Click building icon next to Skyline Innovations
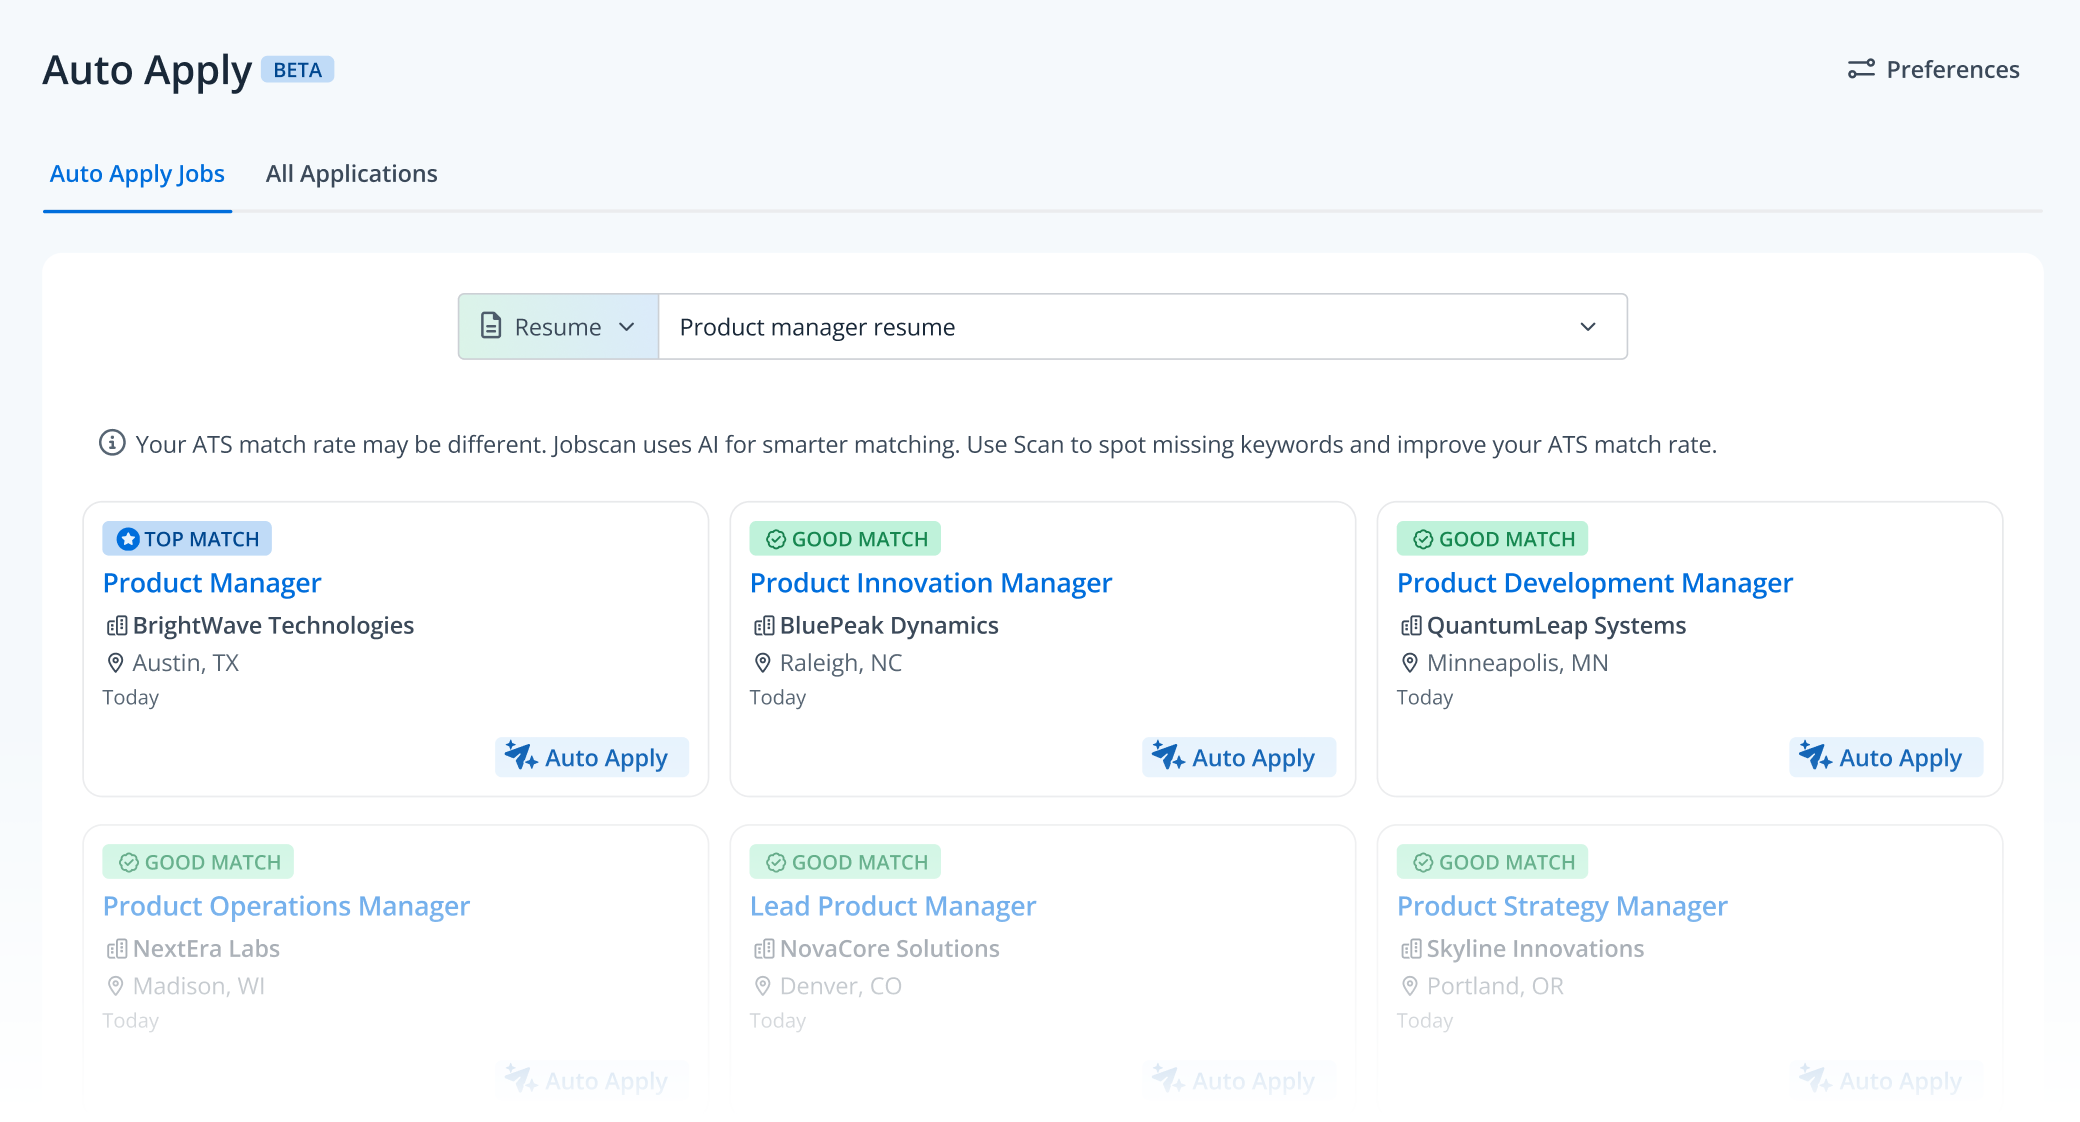Image resolution: width=2080 pixels, height=1122 pixels. [x=1411, y=949]
